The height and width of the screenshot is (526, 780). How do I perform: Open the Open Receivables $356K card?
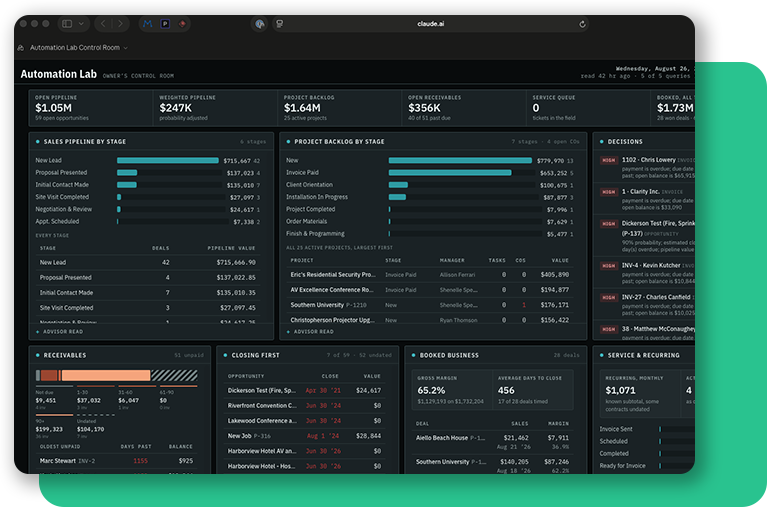[x=464, y=107]
